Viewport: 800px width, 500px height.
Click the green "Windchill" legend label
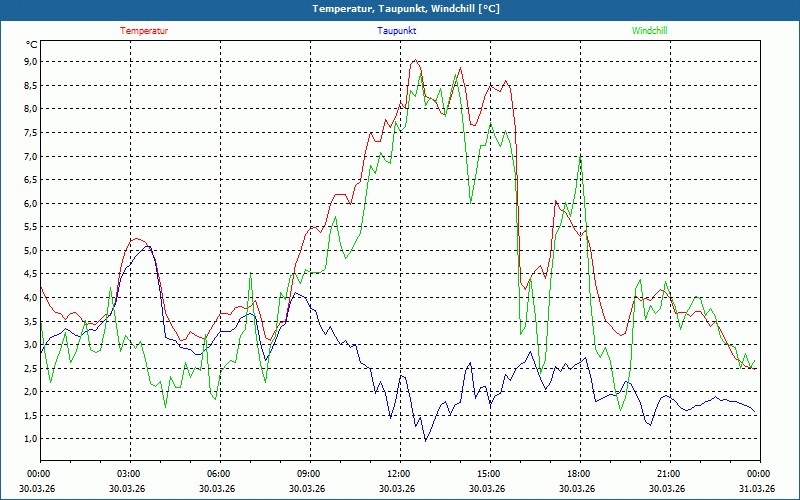649,31
